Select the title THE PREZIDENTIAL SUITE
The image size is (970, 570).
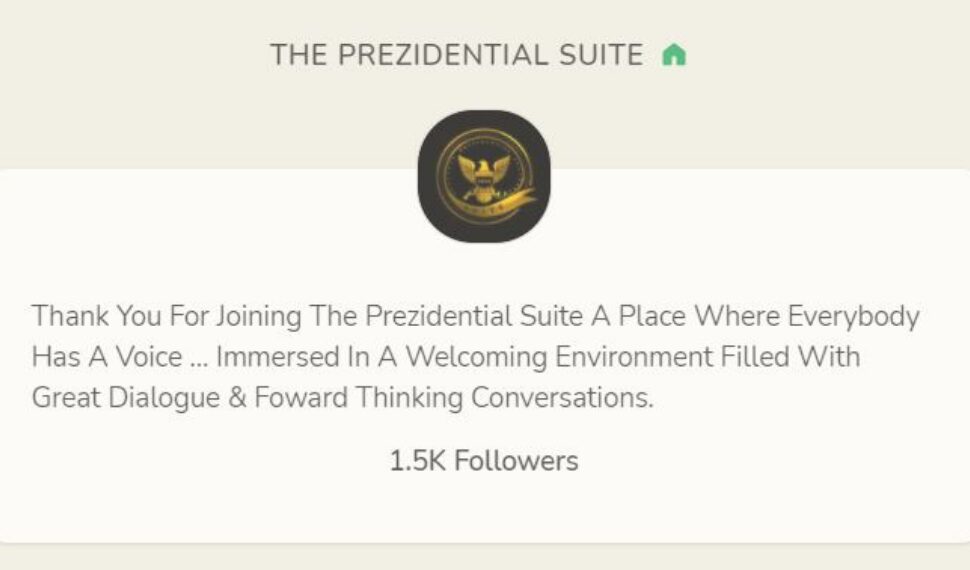pos(456,56)
